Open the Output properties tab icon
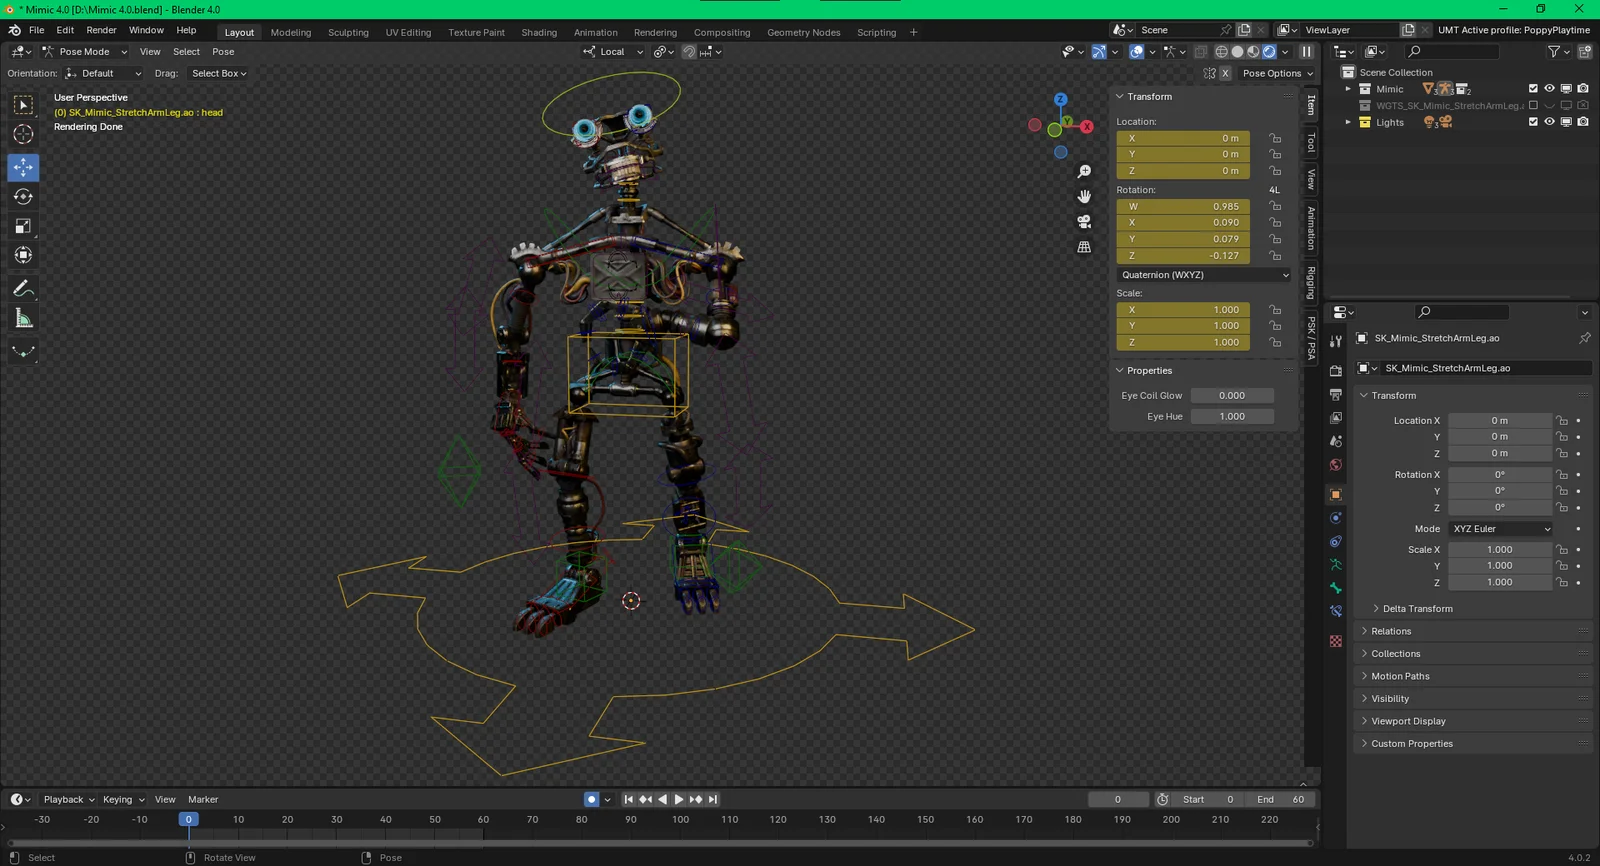Screen dimensions: 1600x866 coord(1336,395)
